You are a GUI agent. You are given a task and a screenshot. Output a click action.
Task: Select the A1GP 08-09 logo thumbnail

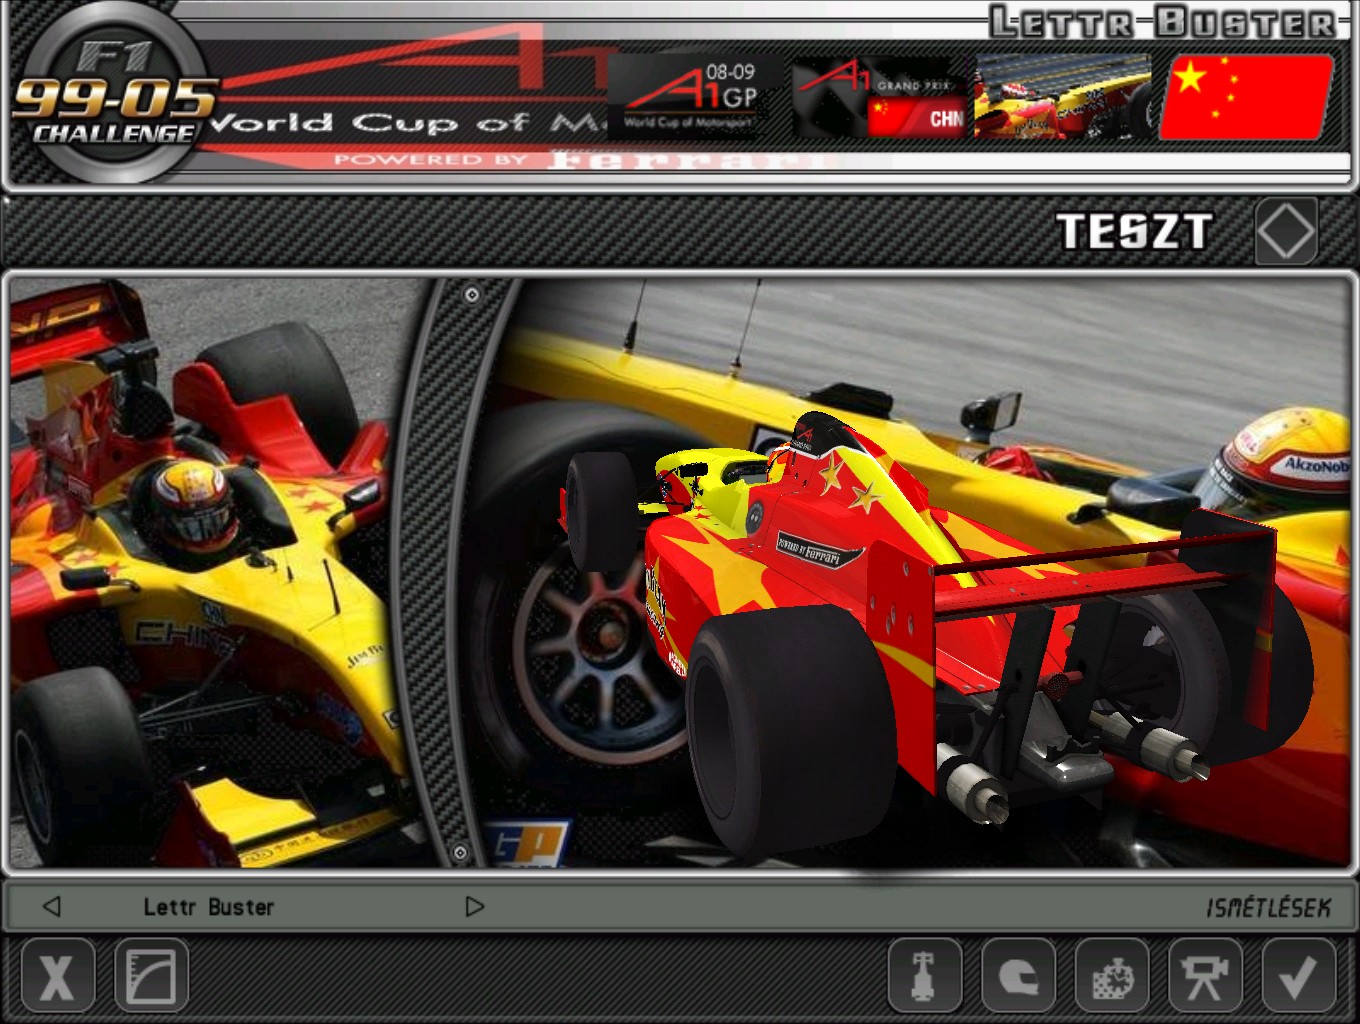(x=695, y=96)
